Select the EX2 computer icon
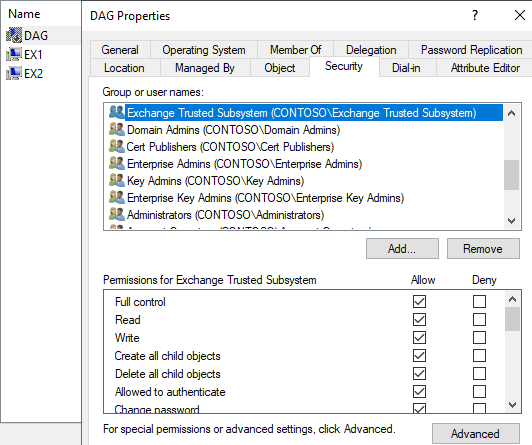Viewport: 532px width, 445px height. pos(14,73)
